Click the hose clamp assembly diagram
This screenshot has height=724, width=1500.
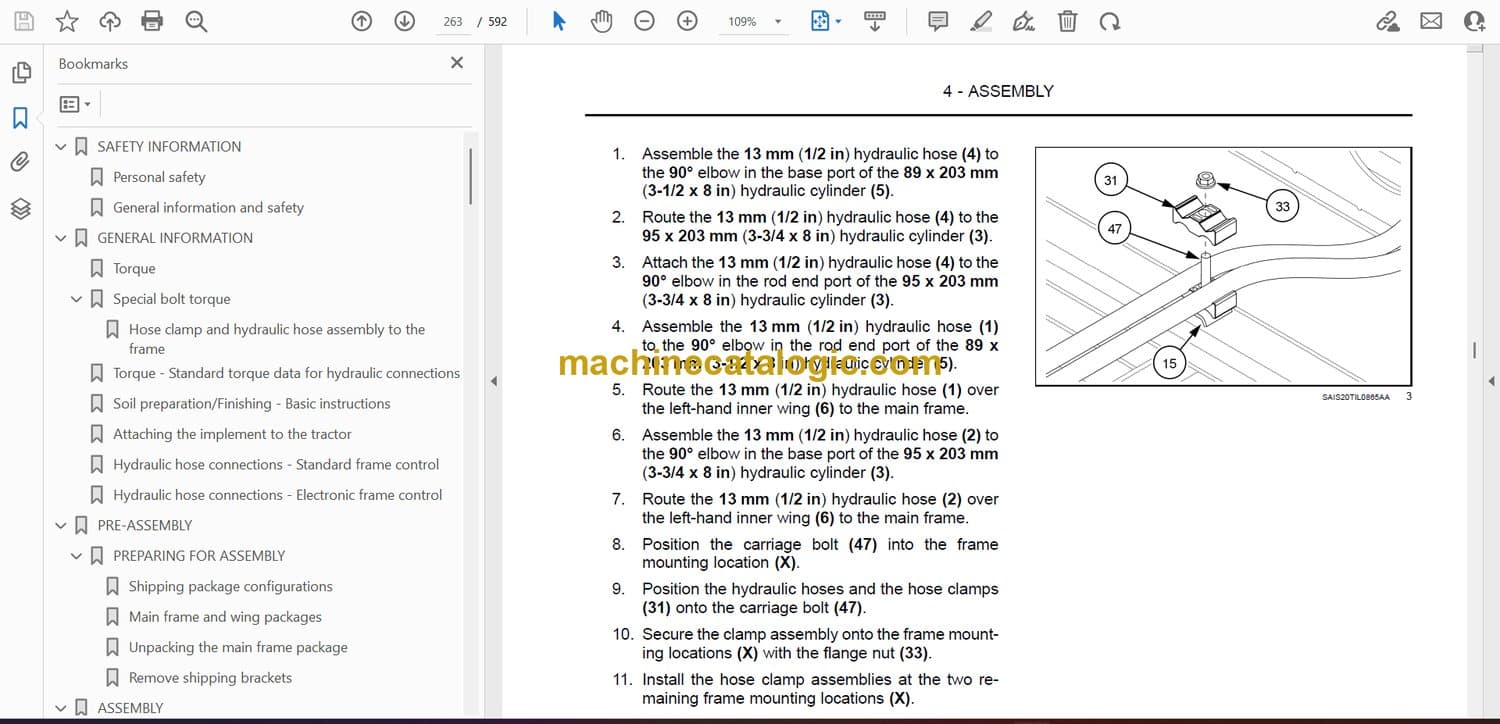(1223, 266)
